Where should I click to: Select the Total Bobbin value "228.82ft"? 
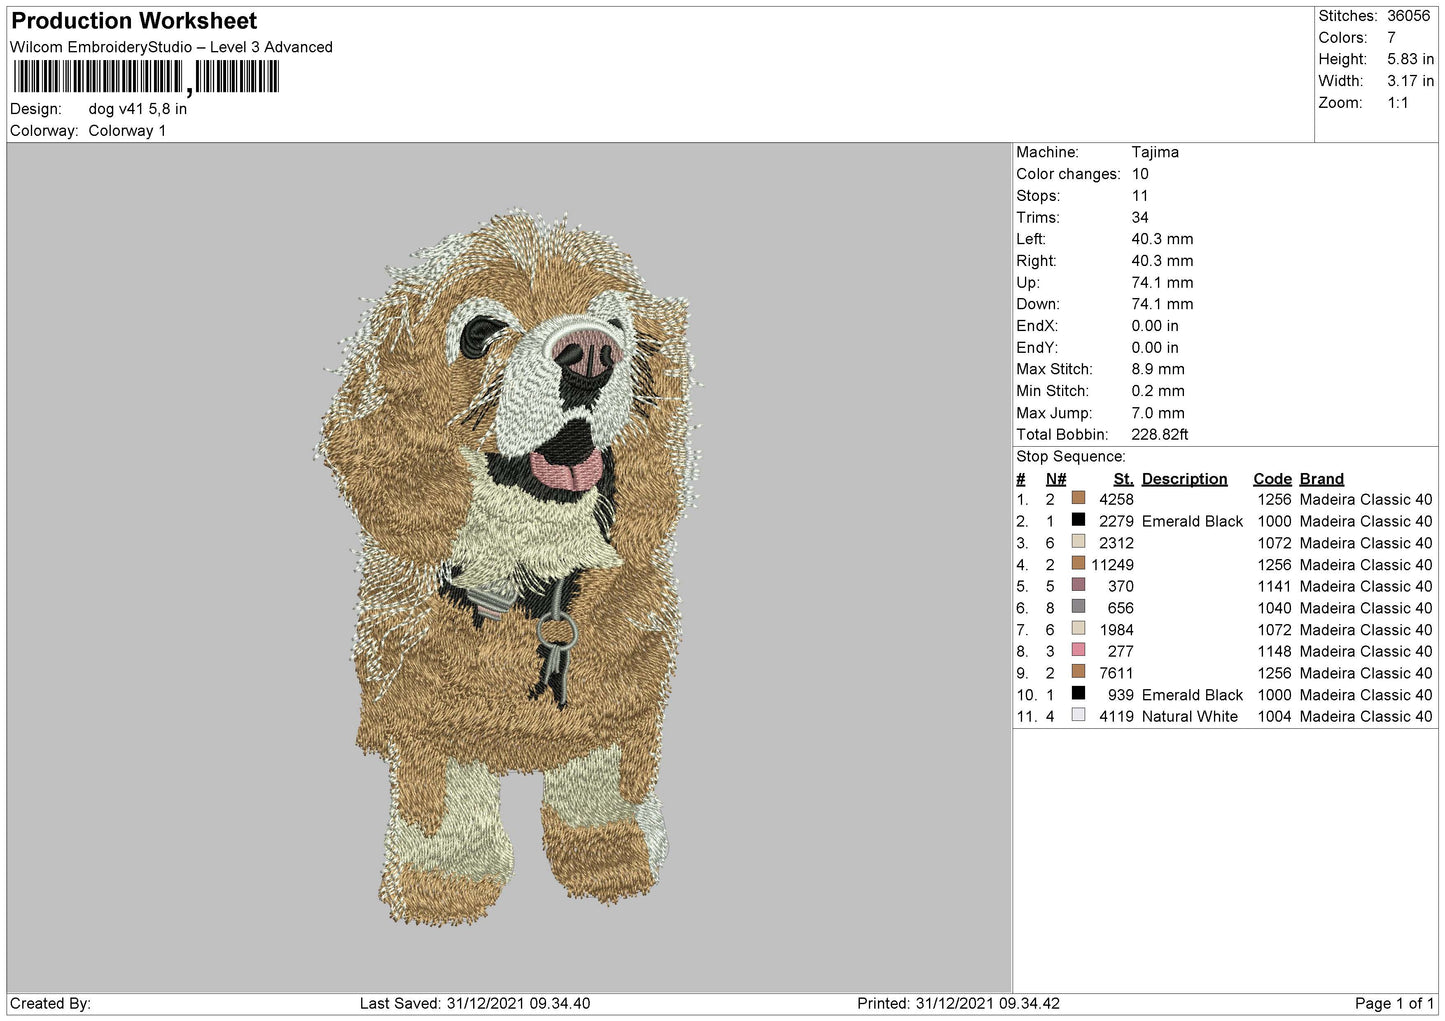coord(1160,435)
